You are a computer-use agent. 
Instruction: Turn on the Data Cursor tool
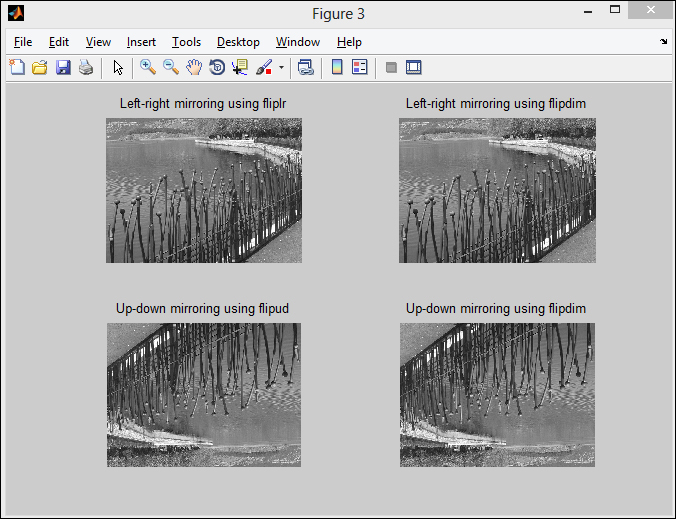tap(240, 68)
